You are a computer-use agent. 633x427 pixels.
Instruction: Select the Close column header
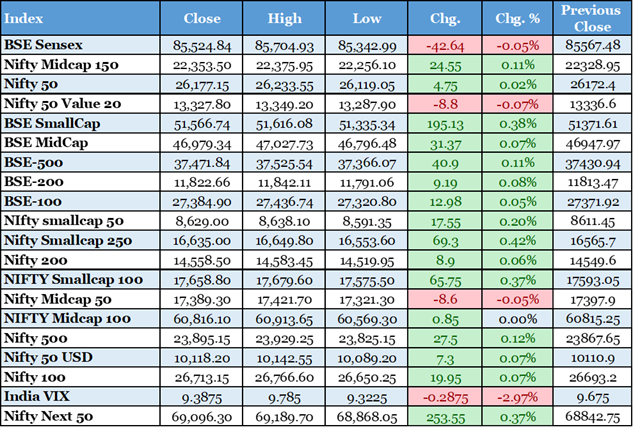coord(203,19)
